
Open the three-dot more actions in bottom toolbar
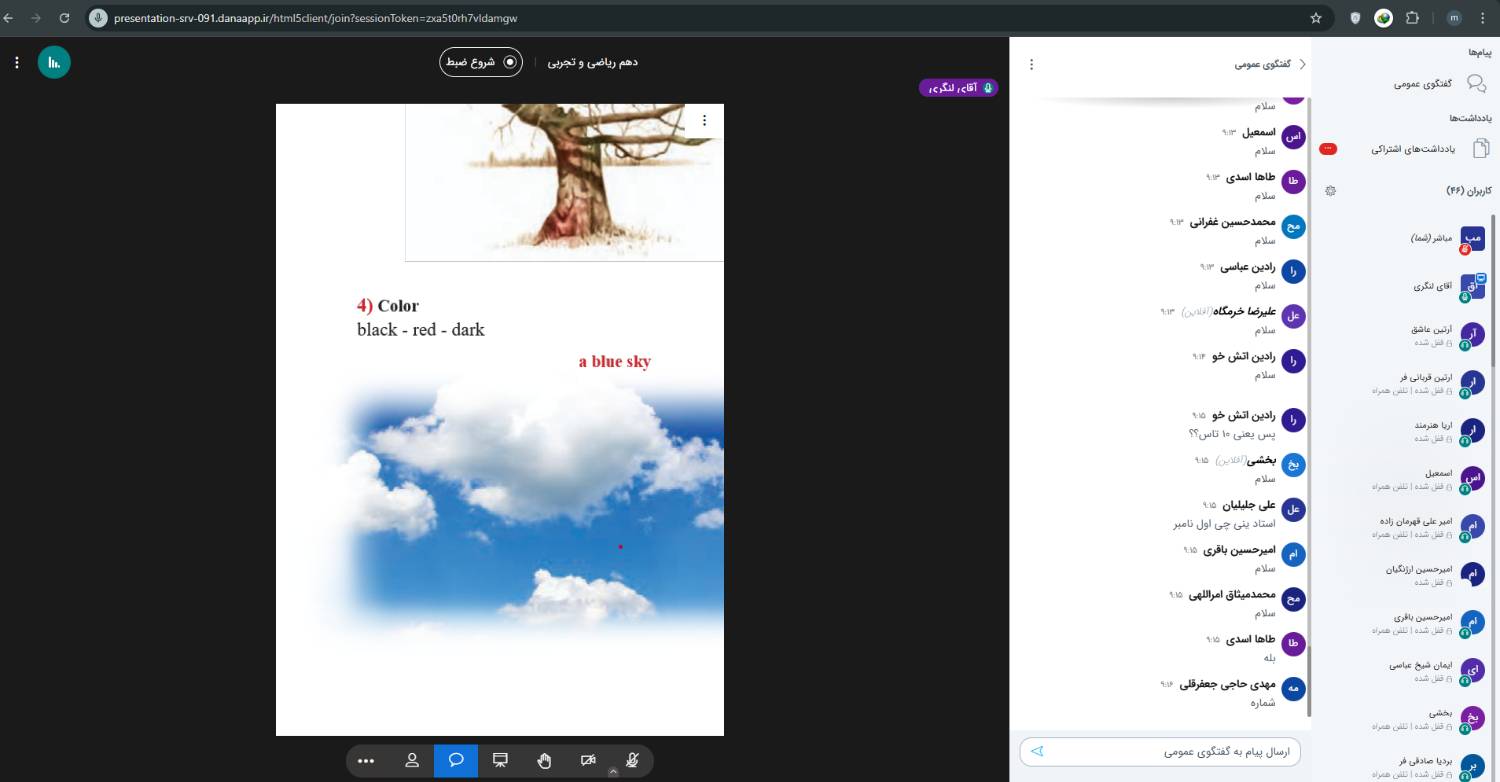[366, 761]
